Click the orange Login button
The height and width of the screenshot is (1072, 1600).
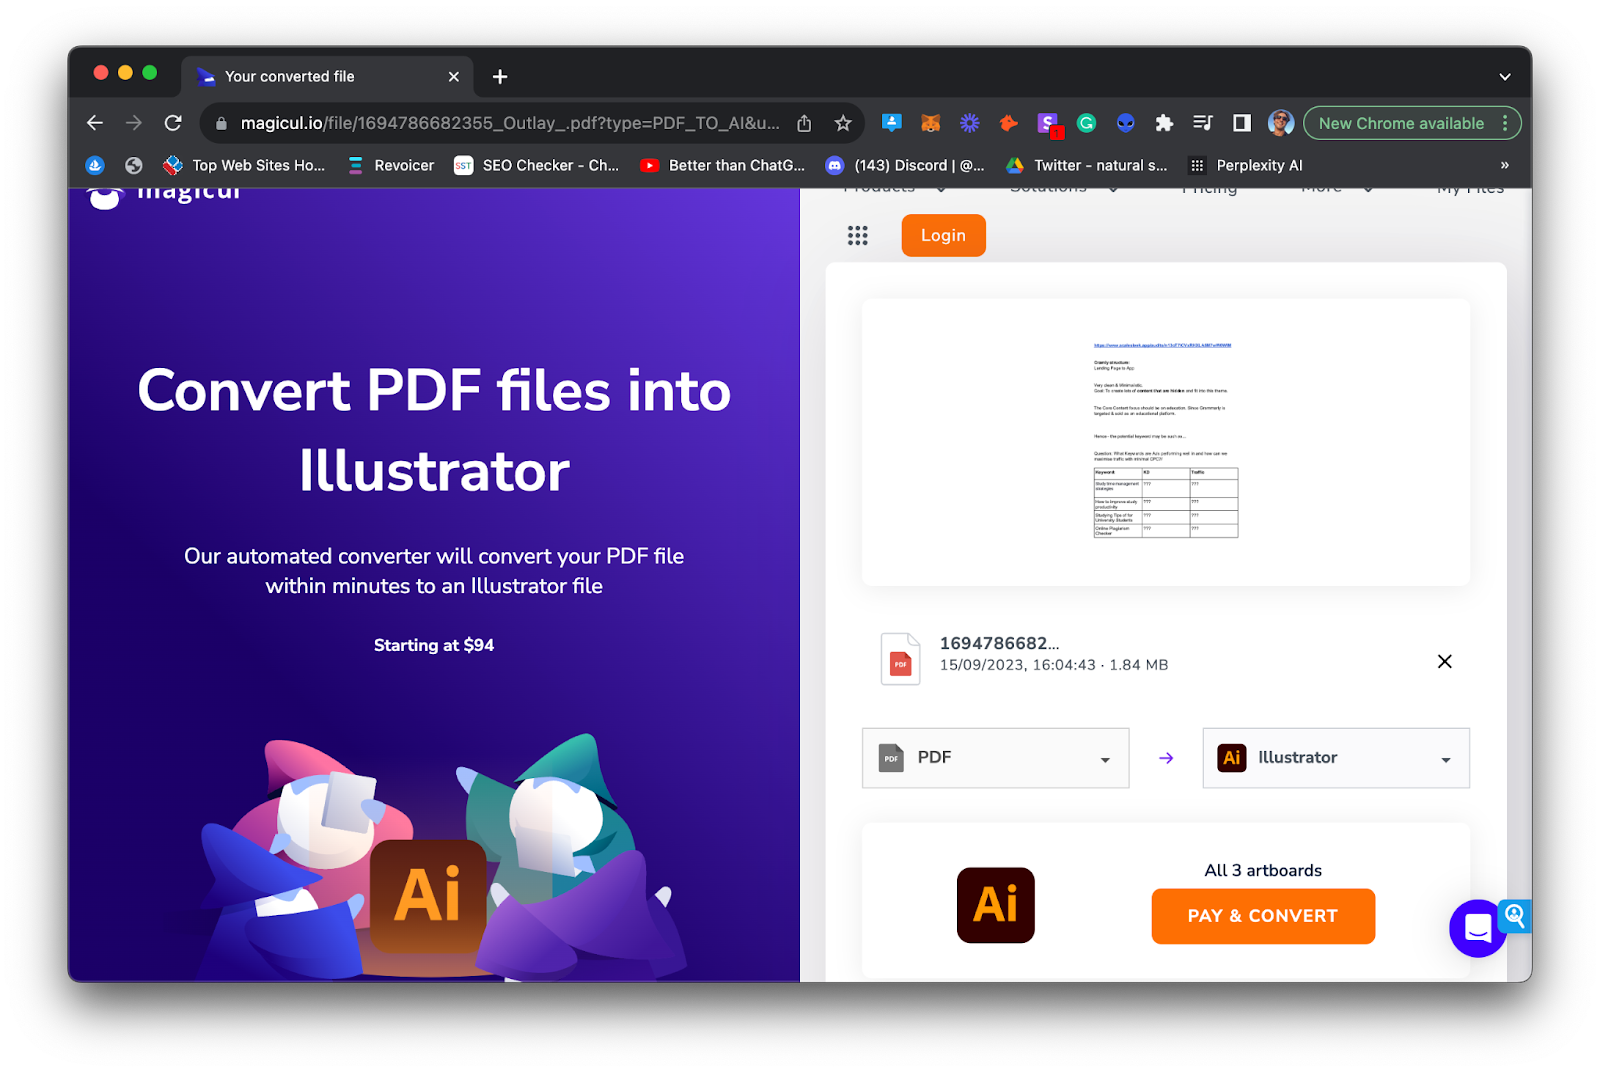pyautogui.click(x=943, y=235)
